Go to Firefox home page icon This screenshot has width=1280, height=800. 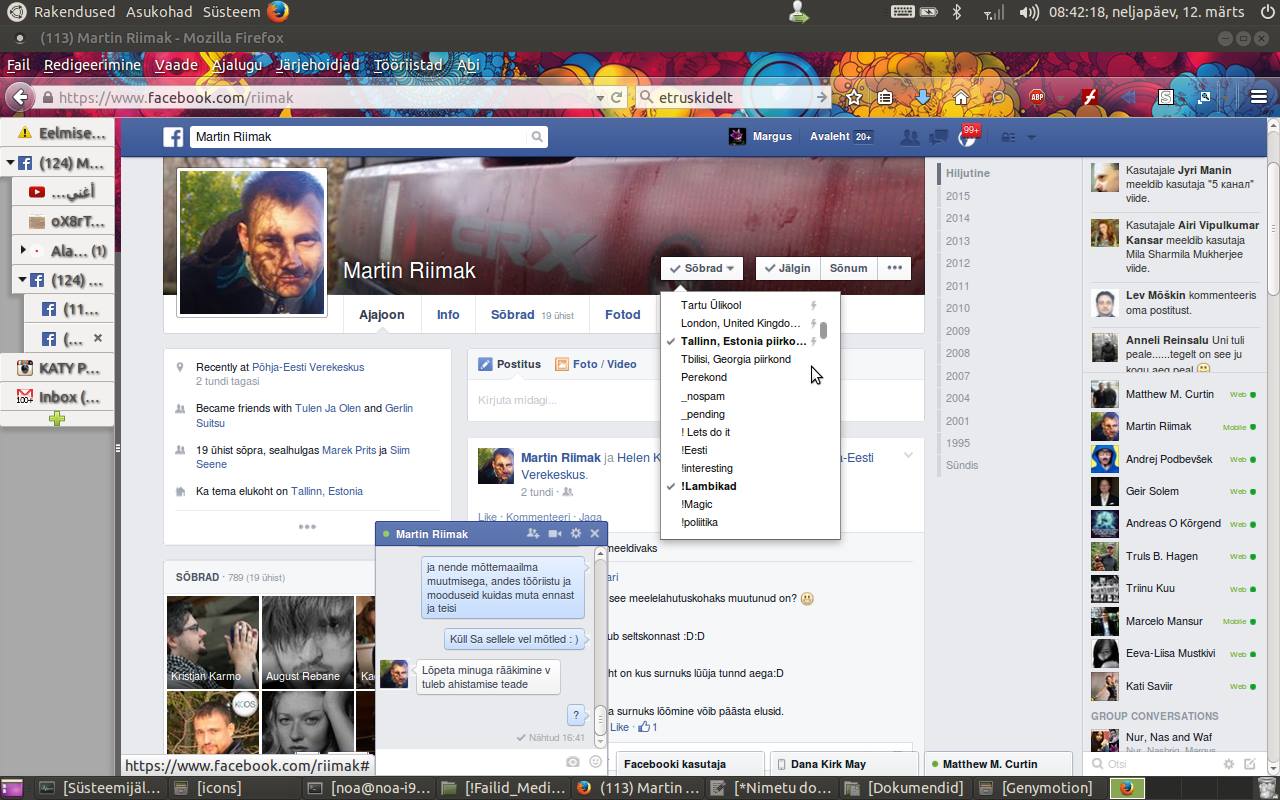(960, 97)
